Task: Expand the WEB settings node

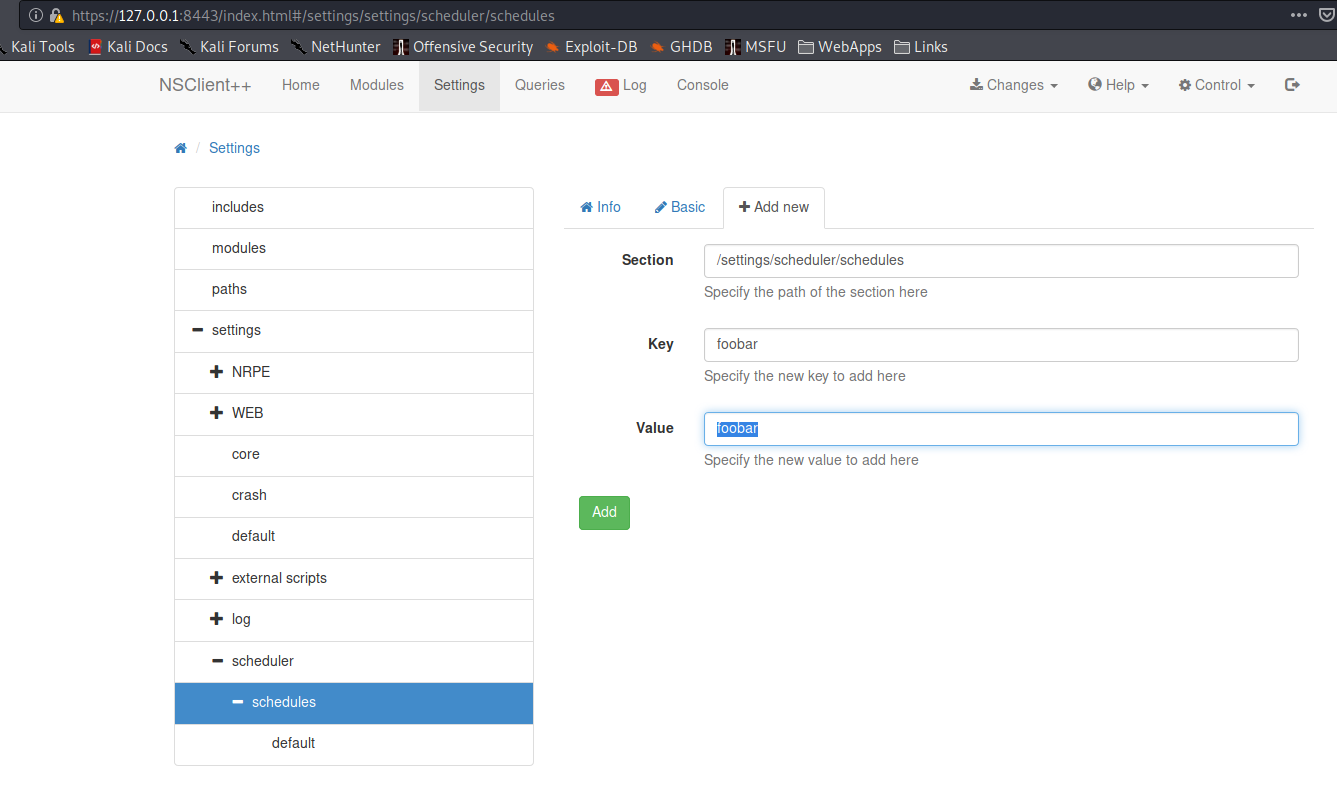Action: (x=216, y=412)
